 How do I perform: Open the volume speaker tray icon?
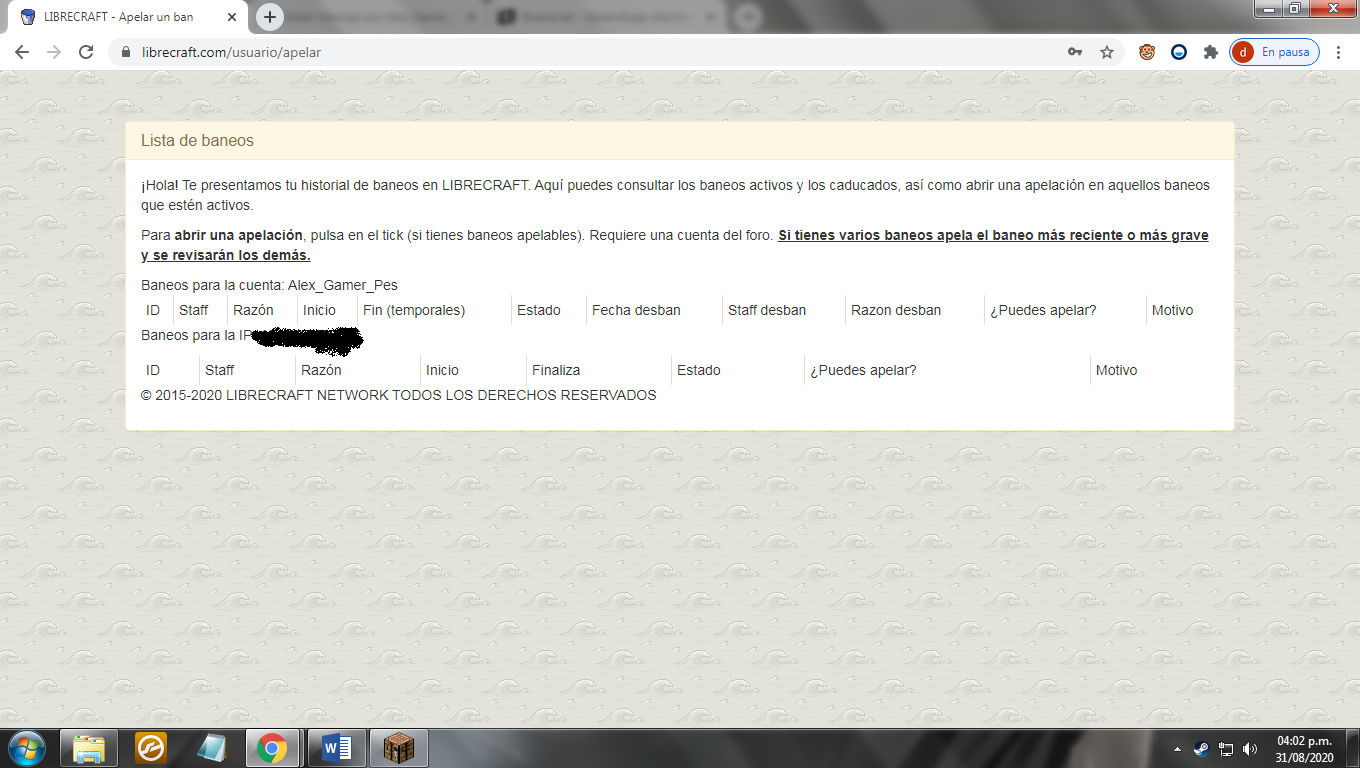click(x=1249, y=749)
